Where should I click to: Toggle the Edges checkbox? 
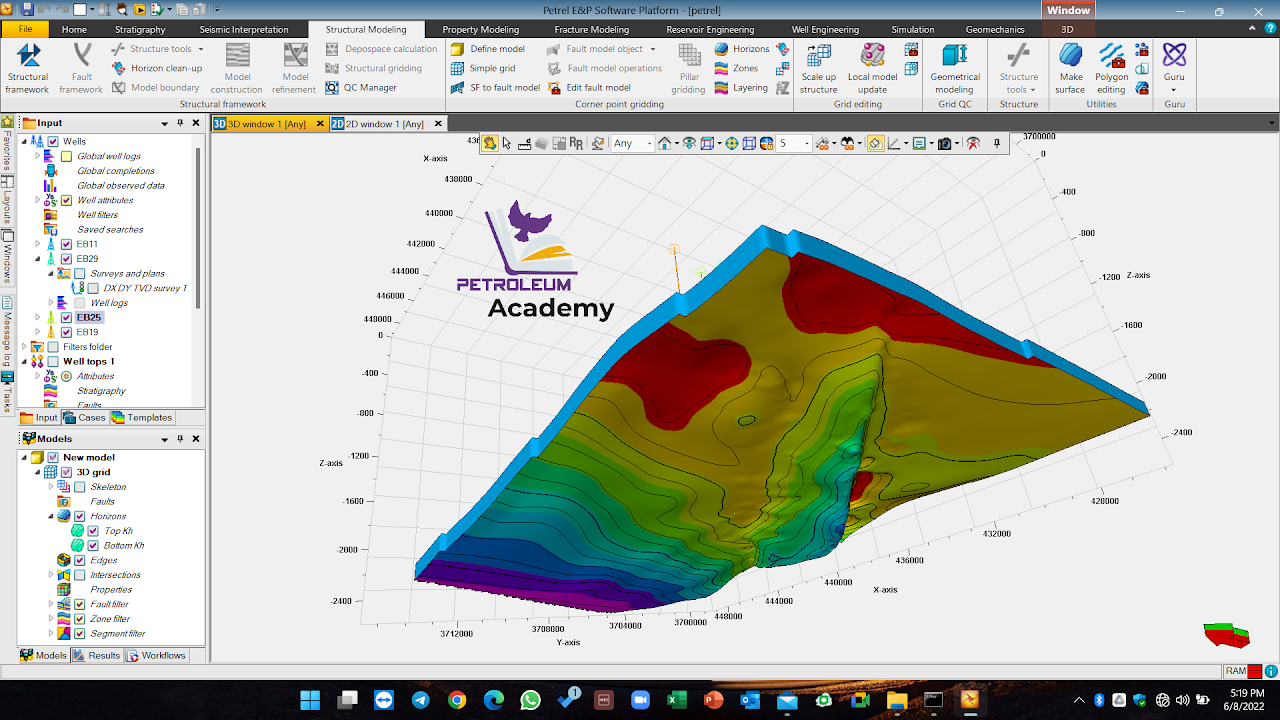pyautogui.click(x=80, y=560)
